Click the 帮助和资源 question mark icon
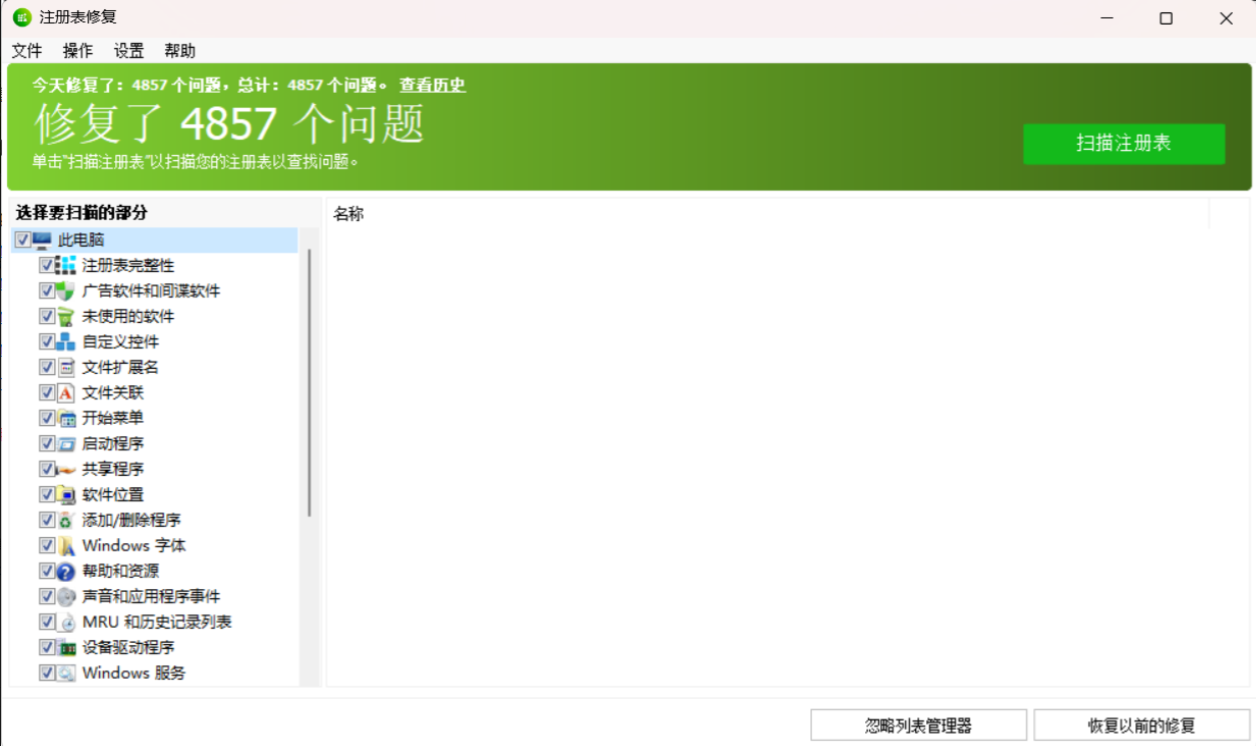This screenshot has width=1256, height=746. click(x=66, y=571)
